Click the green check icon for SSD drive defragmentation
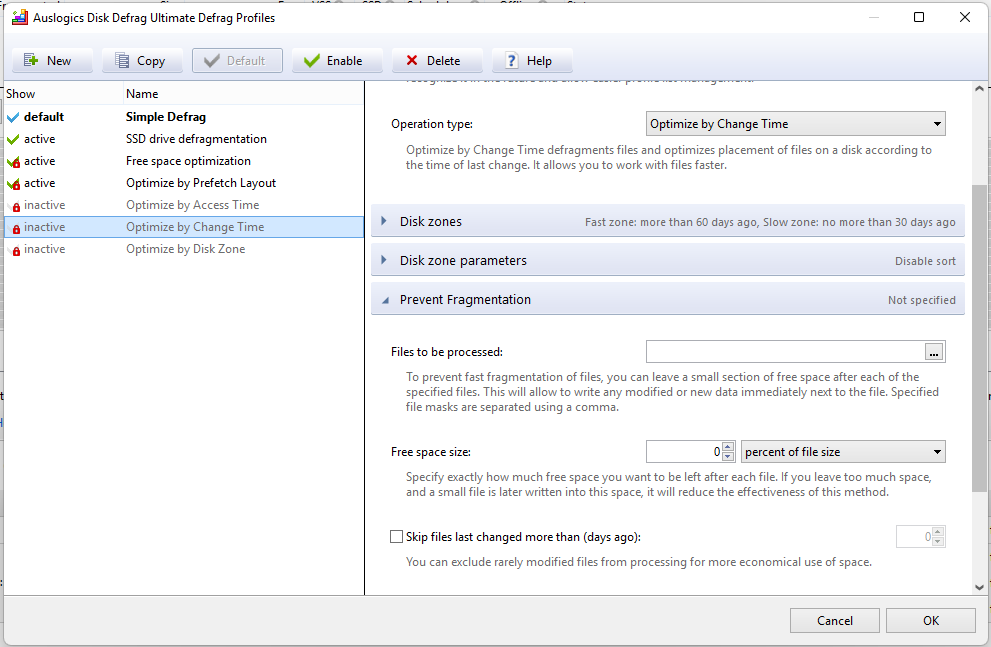The width and height of the screenshot is (991, 647). pyautogui.click(x=13, y=139)
